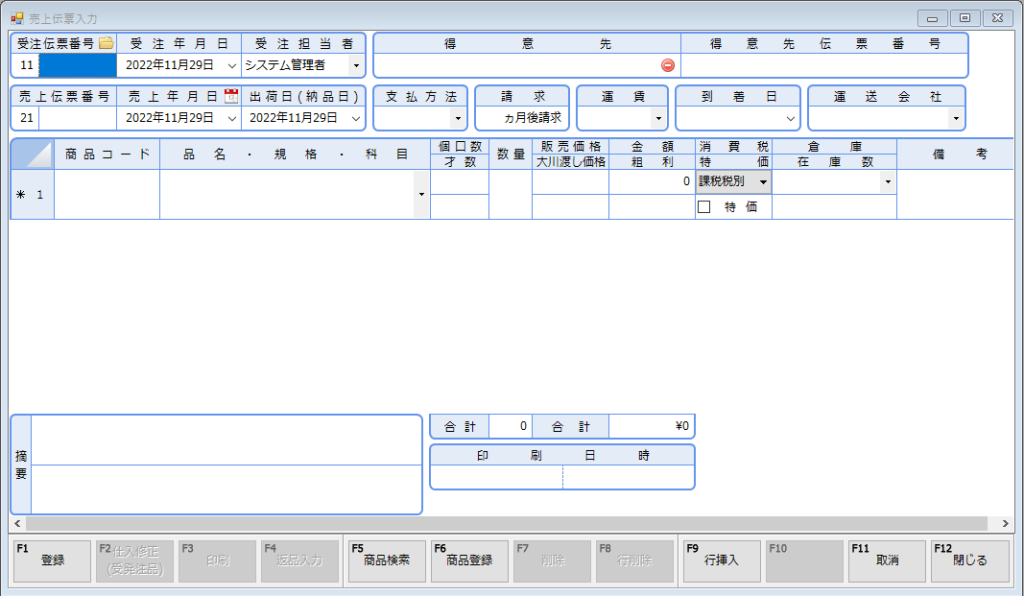Open the 運送会社 dropdown
1024x596 pixels.
[x=955, y=118]
